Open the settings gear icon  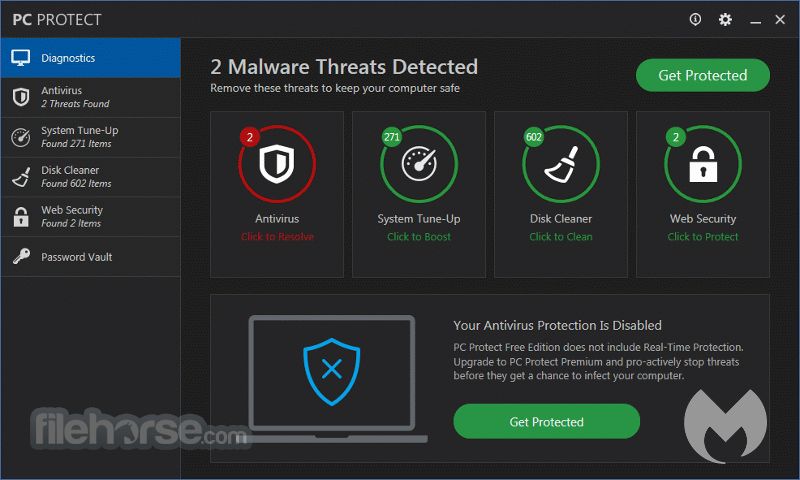(x=725, y=20)
